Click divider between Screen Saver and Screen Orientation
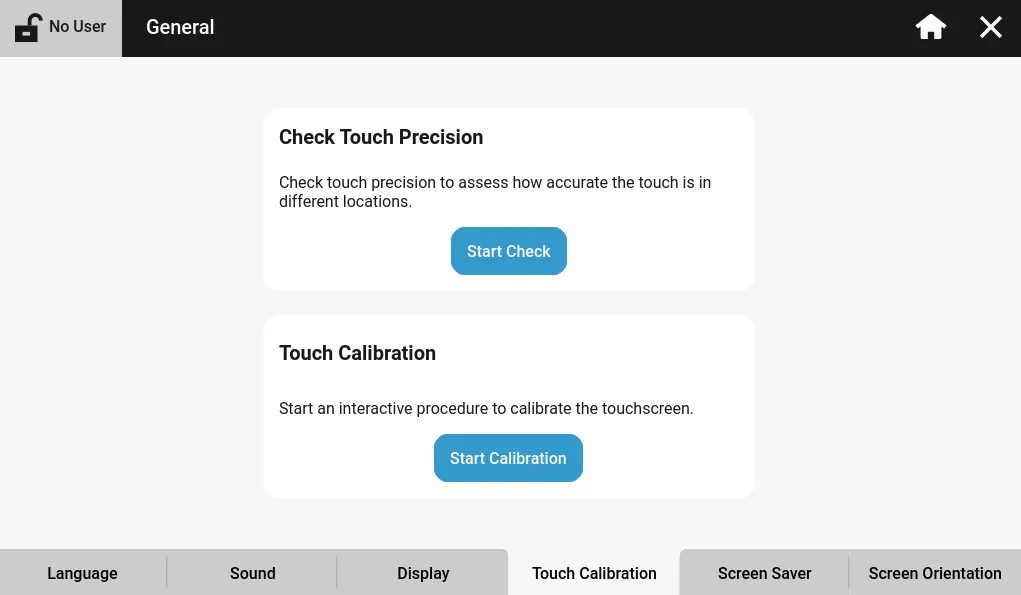 tap(849, 573)
